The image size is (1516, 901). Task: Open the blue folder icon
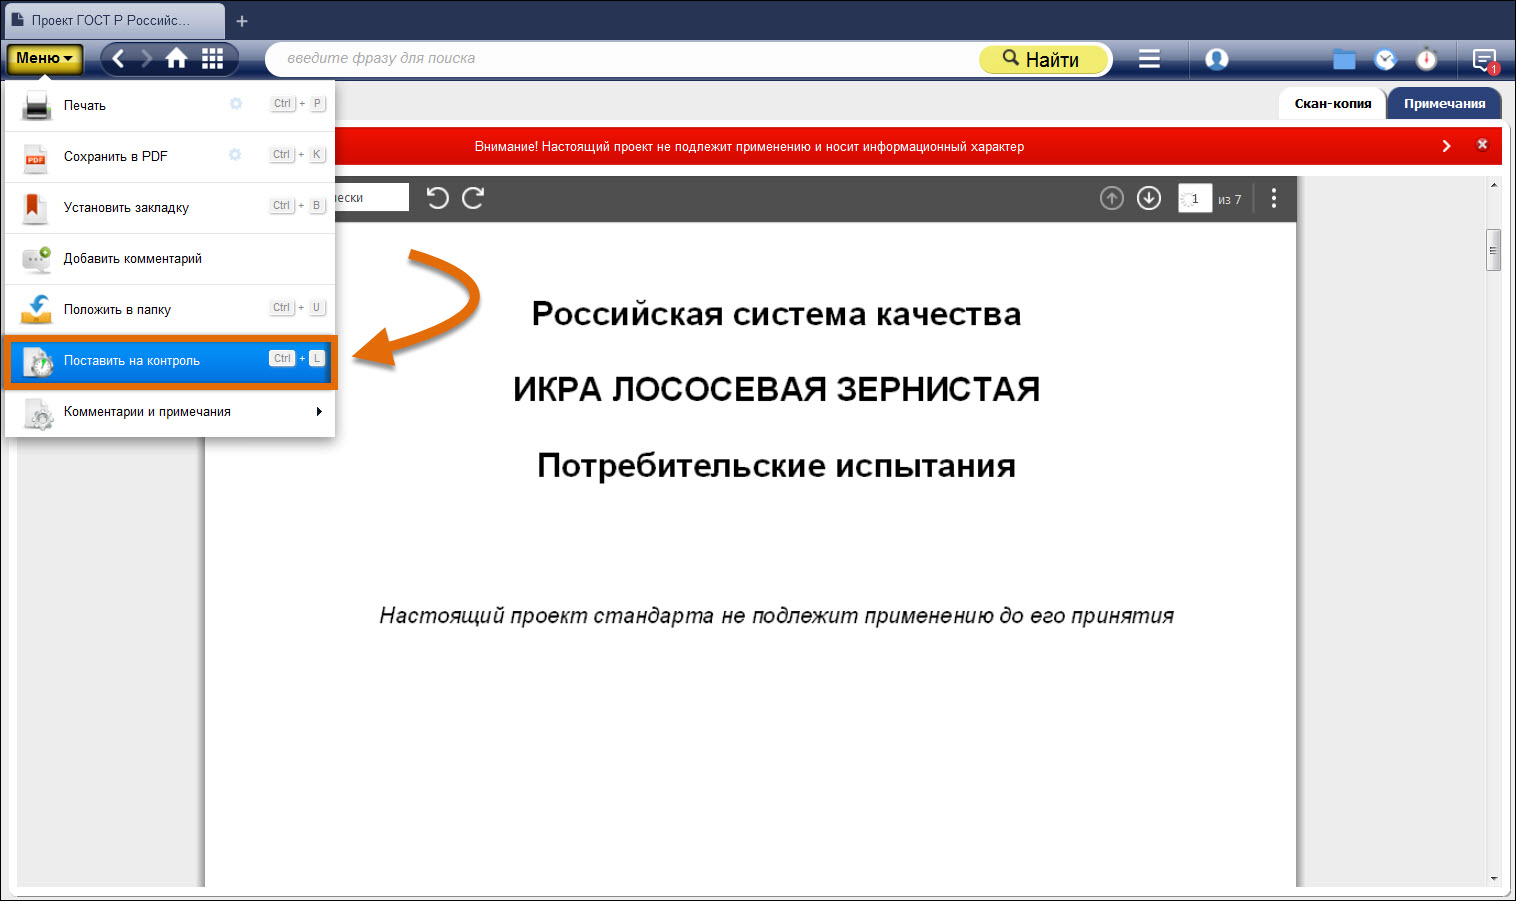click(1344, 60)
